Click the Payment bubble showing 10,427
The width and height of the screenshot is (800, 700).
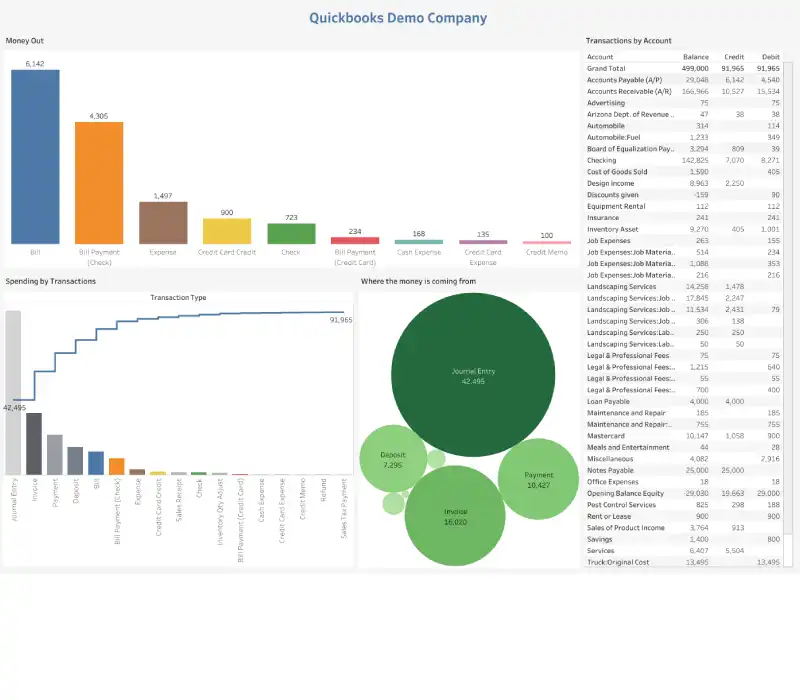click(x=539, y=479)
